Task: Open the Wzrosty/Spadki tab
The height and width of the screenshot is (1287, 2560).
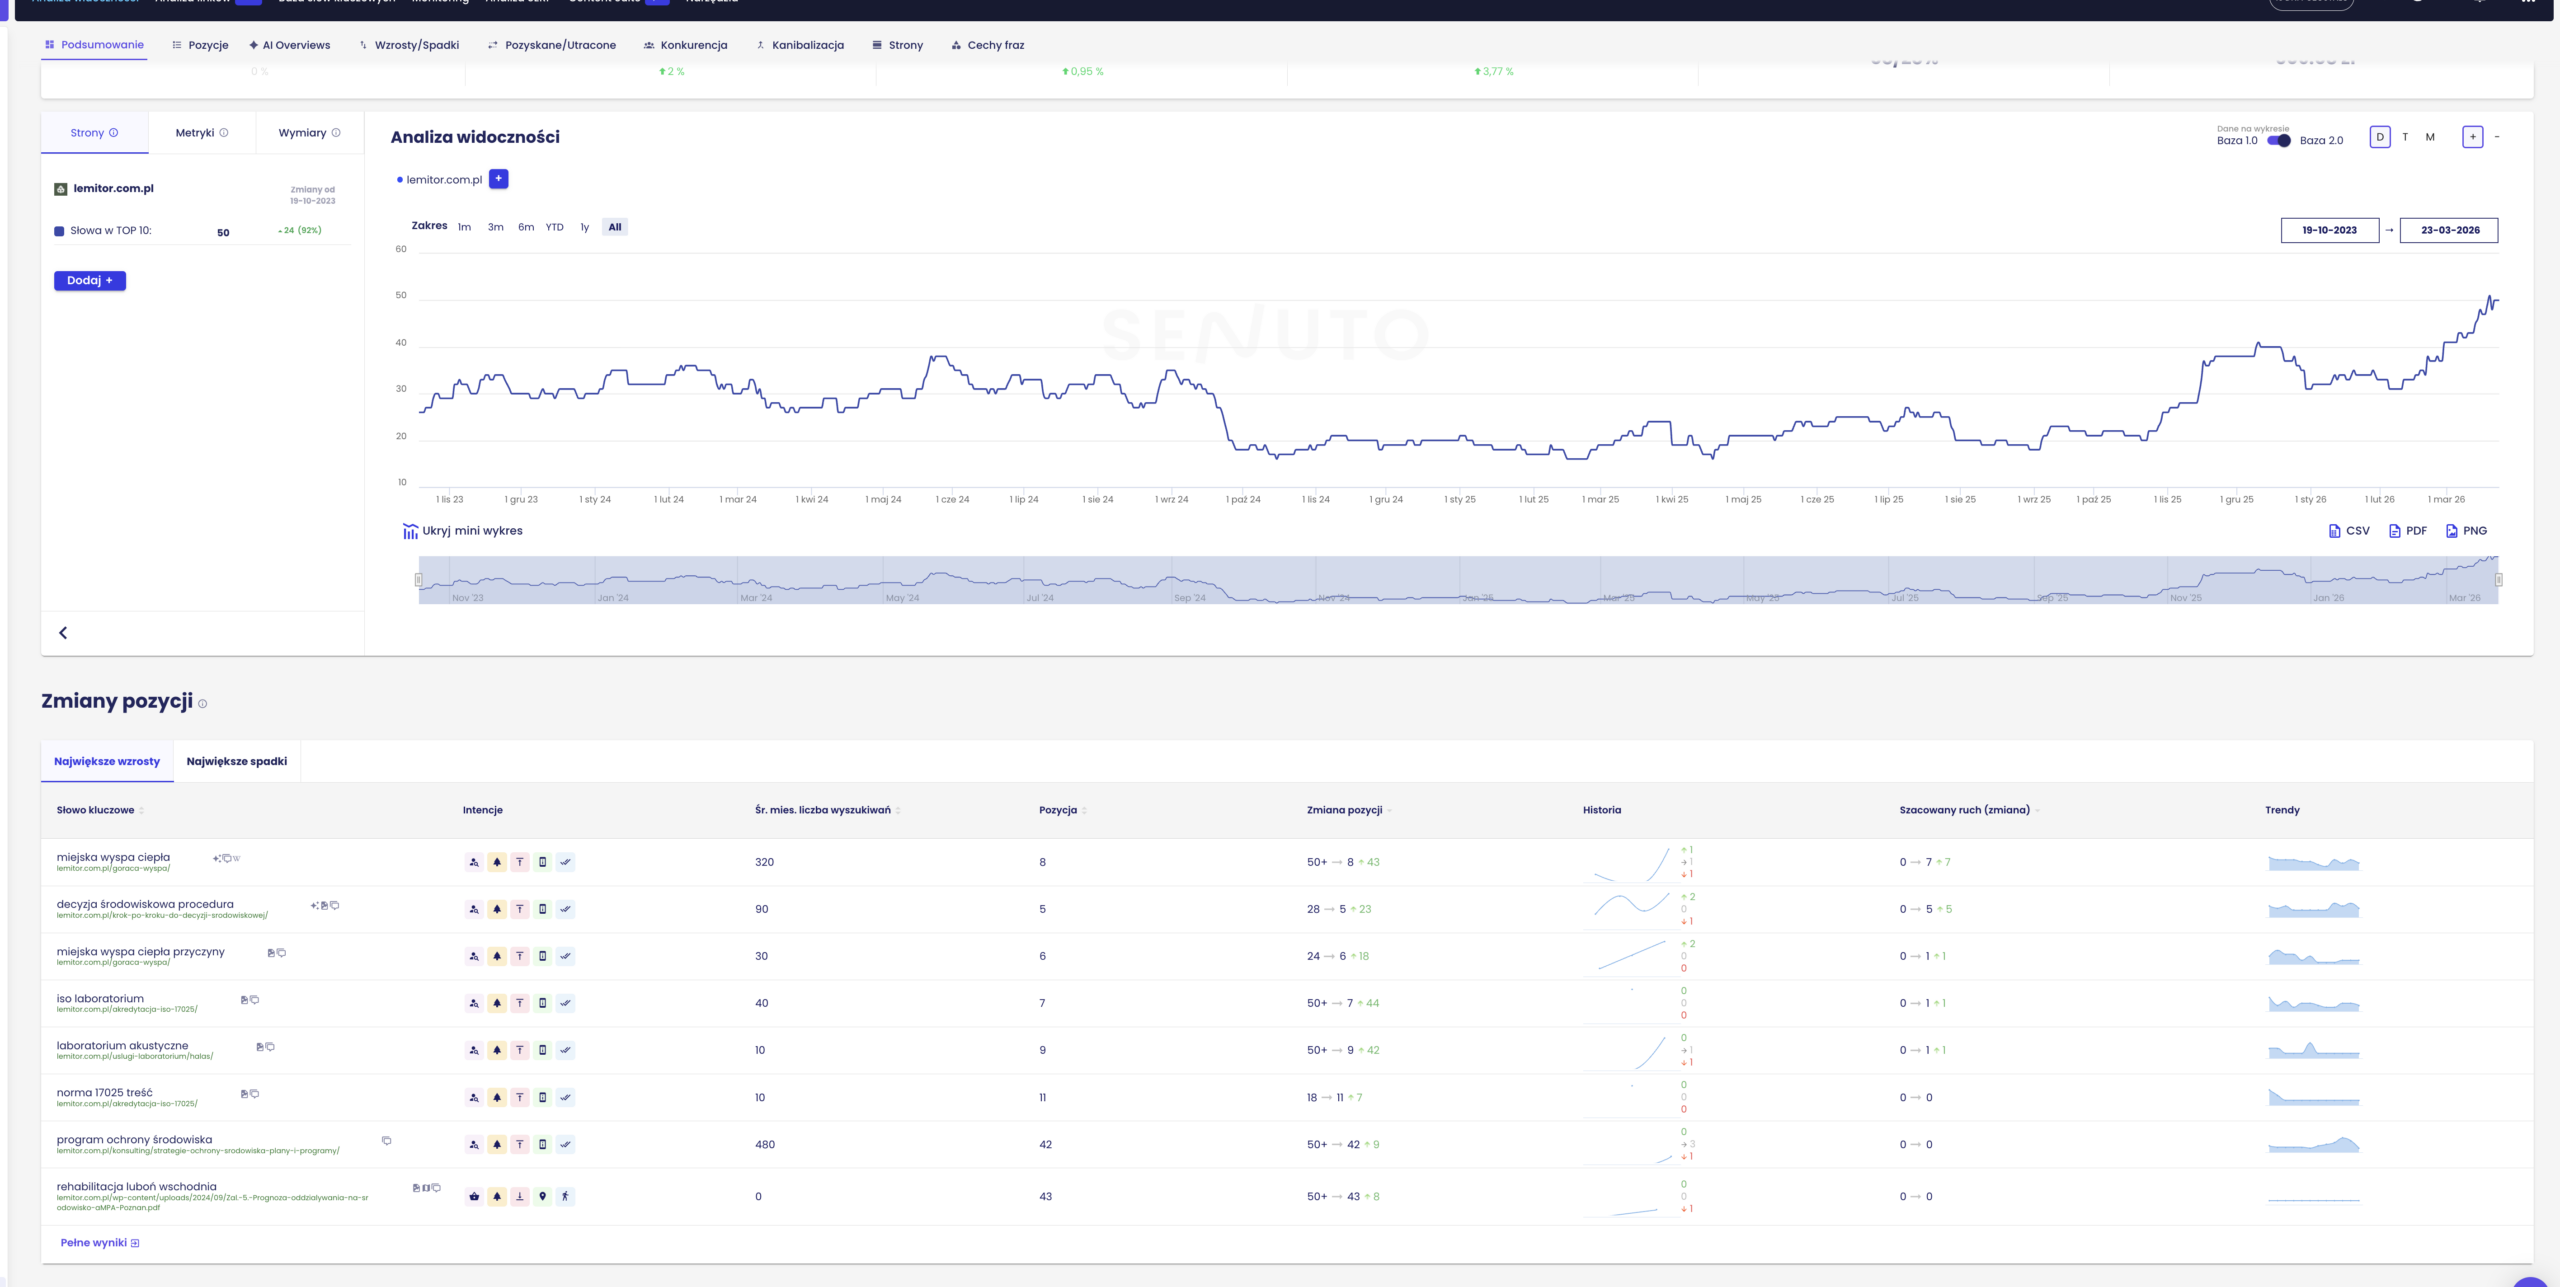Action: point(409,45)
